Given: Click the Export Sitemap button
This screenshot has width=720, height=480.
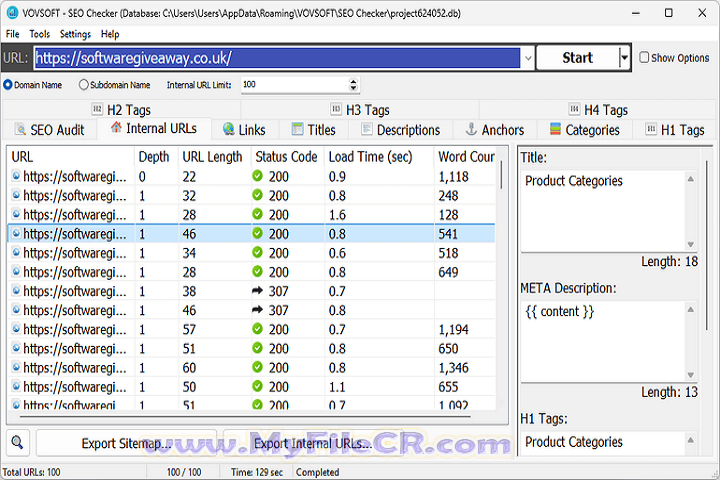Looking at the screenshot, I should pos(126,443).
